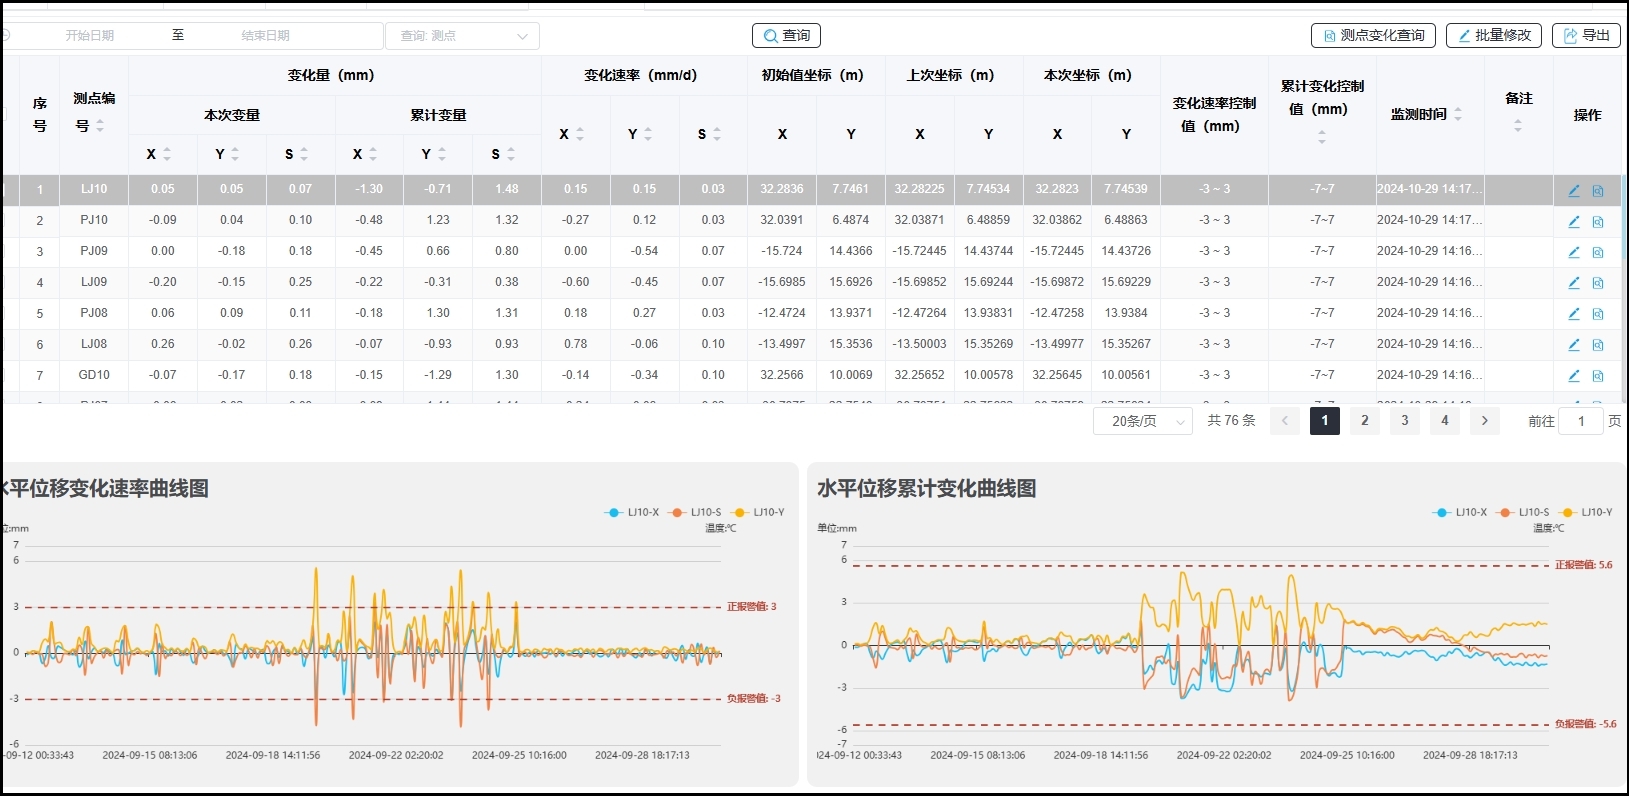Open the document icon for row LJ08
The height and width of the screenshot is (797, 1629).
1597,346
